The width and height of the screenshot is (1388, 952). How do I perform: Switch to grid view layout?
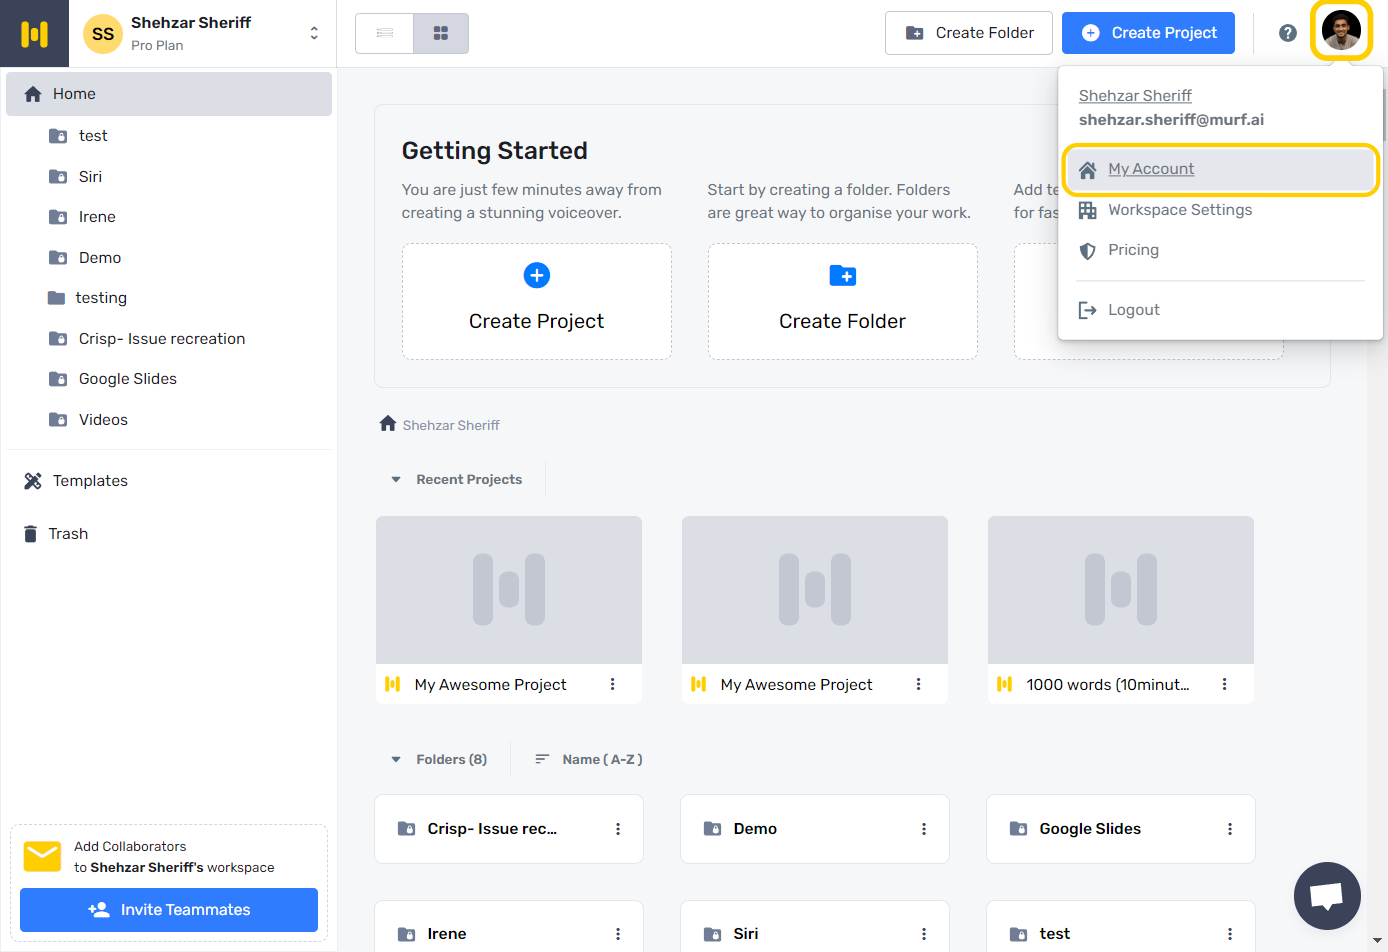point(441,33)
